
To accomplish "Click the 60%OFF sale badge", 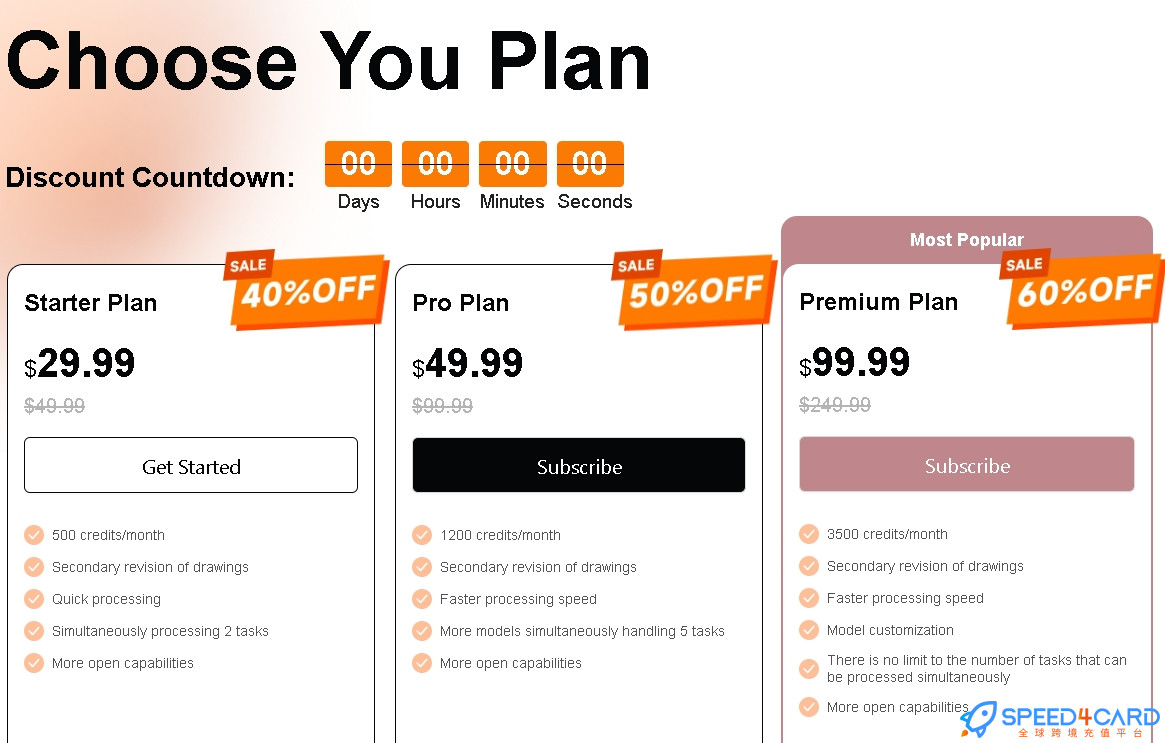I will (1083, 288).
